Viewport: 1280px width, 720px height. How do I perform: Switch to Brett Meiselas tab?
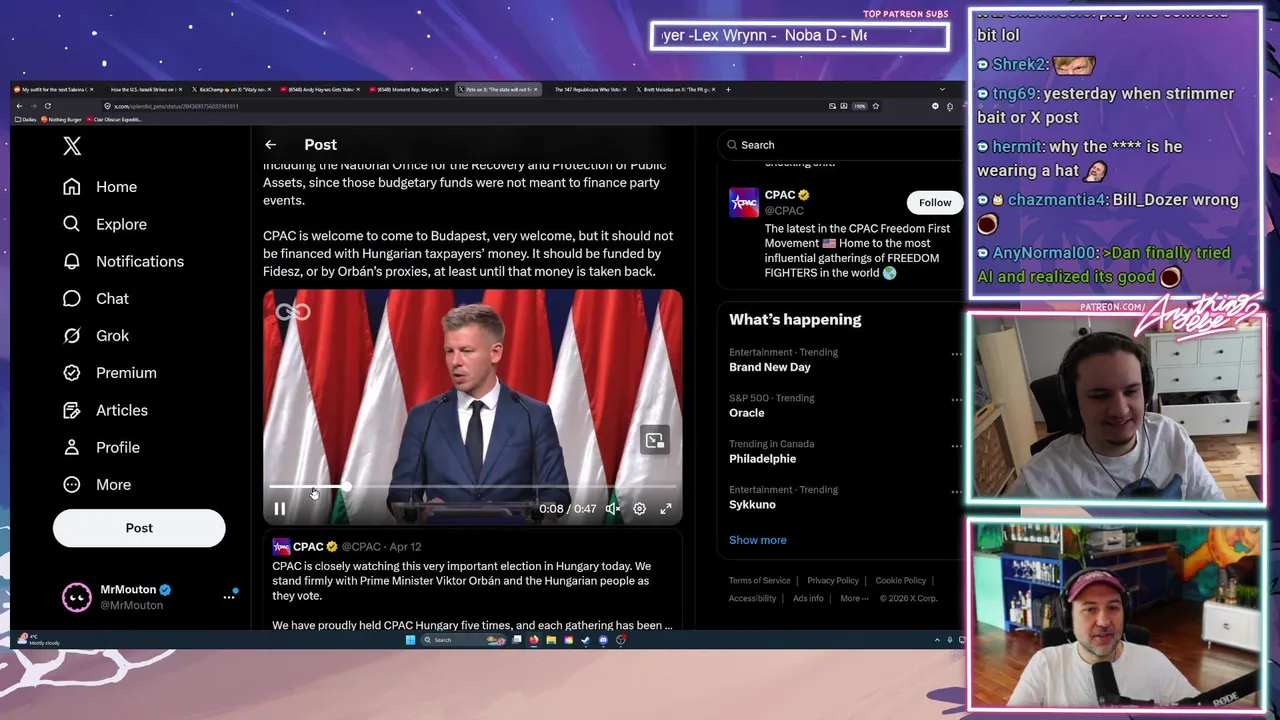click(675, 89)
